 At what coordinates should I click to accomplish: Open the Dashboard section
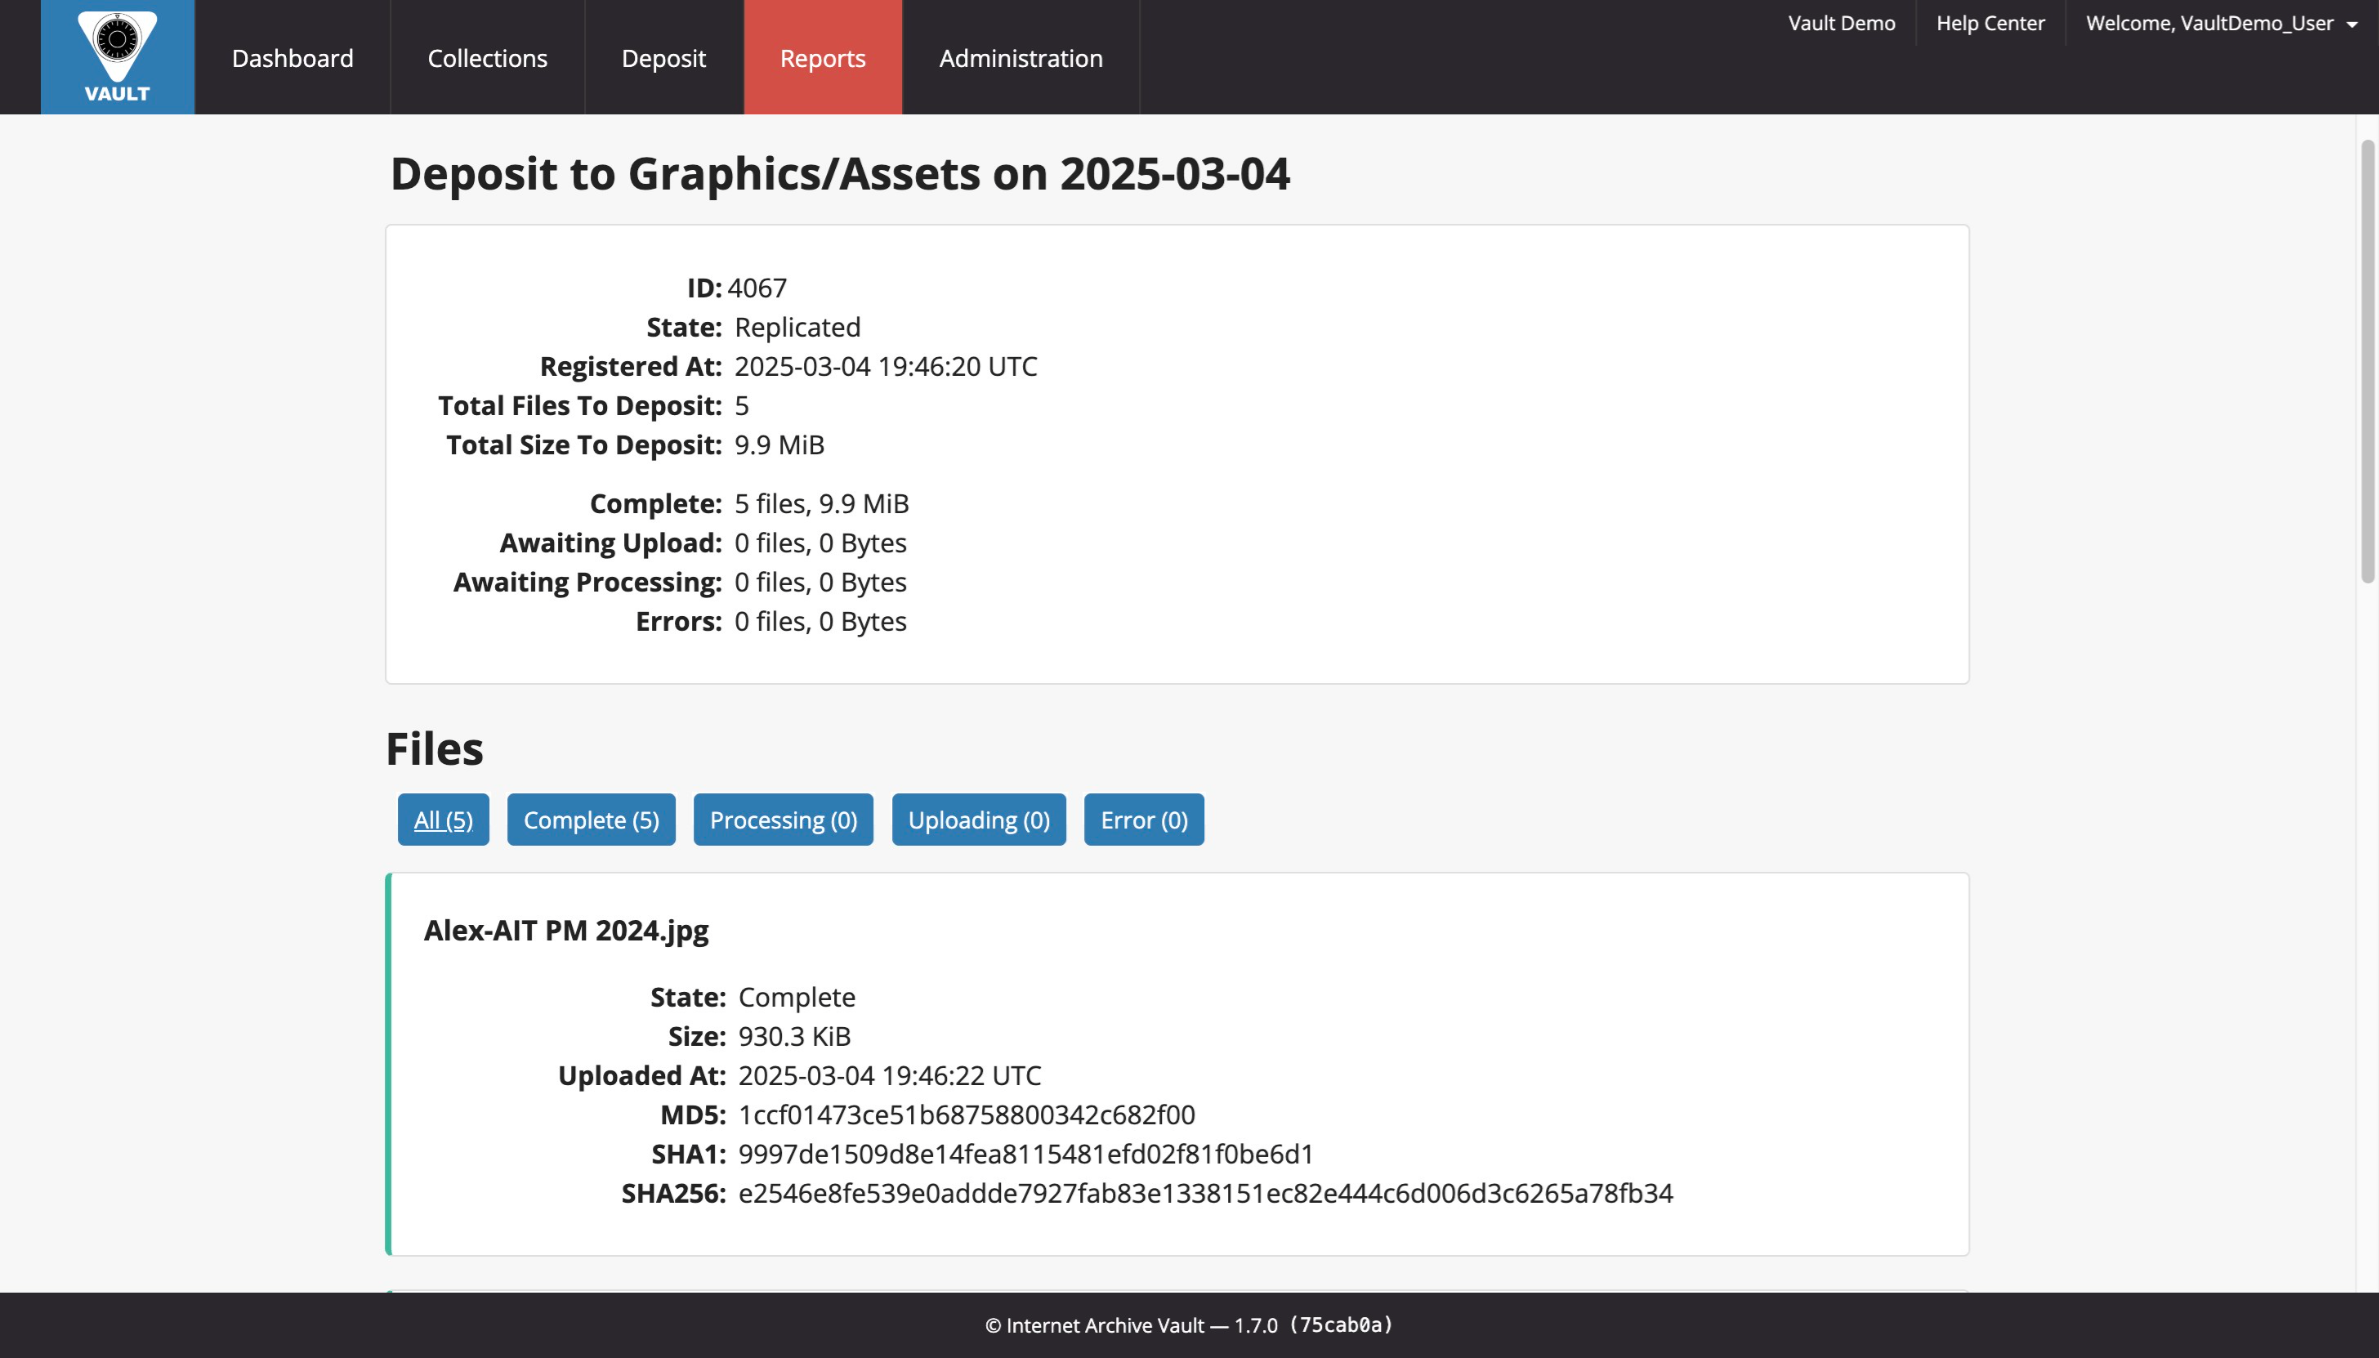pyautogui.click(x=292, y=57)
